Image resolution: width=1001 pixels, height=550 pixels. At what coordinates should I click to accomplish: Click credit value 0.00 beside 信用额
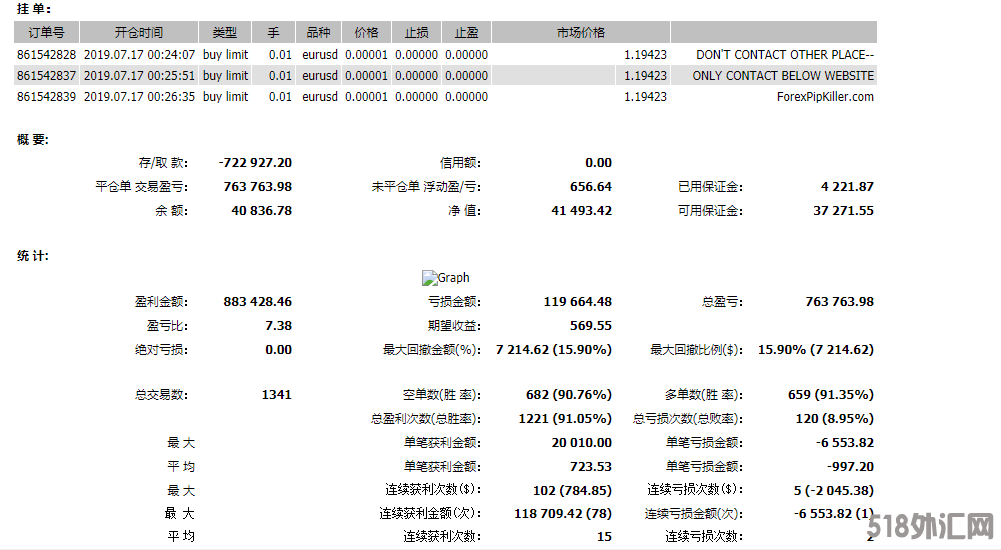click(x=598, y=163)
